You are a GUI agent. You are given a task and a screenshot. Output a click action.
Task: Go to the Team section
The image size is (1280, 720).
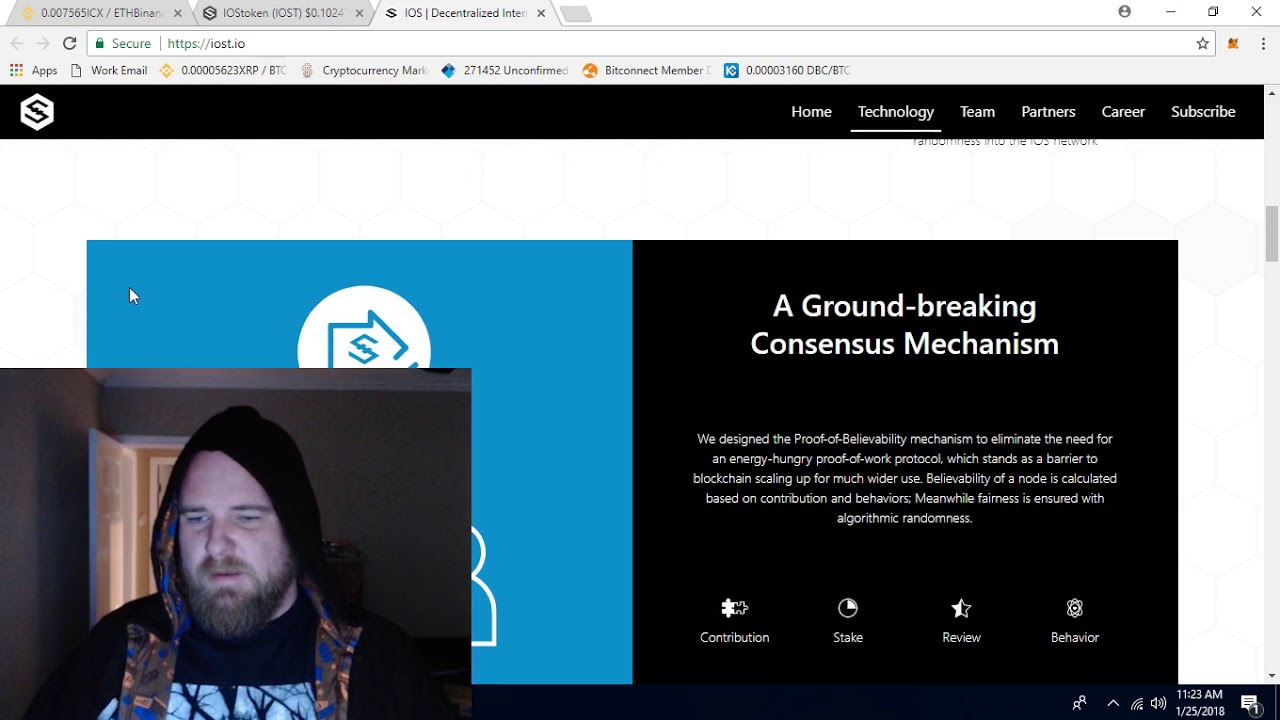(977, 112)
